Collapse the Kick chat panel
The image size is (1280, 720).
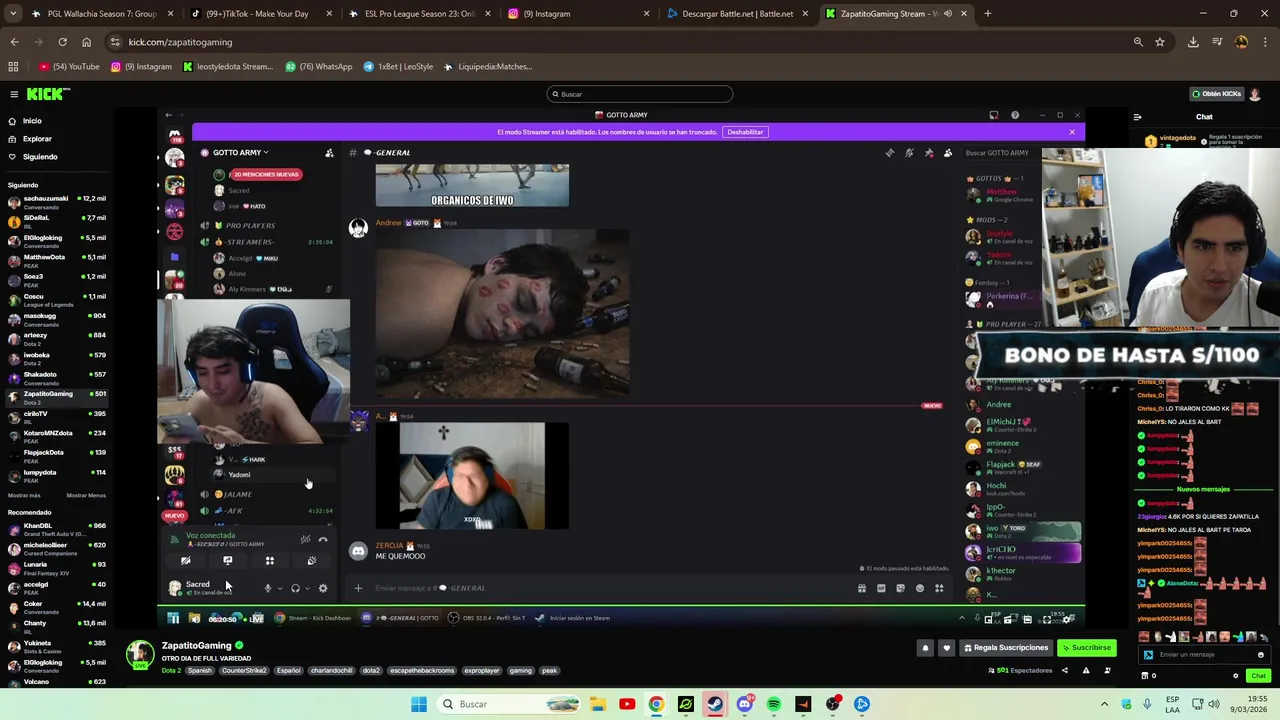point(1137,117)
